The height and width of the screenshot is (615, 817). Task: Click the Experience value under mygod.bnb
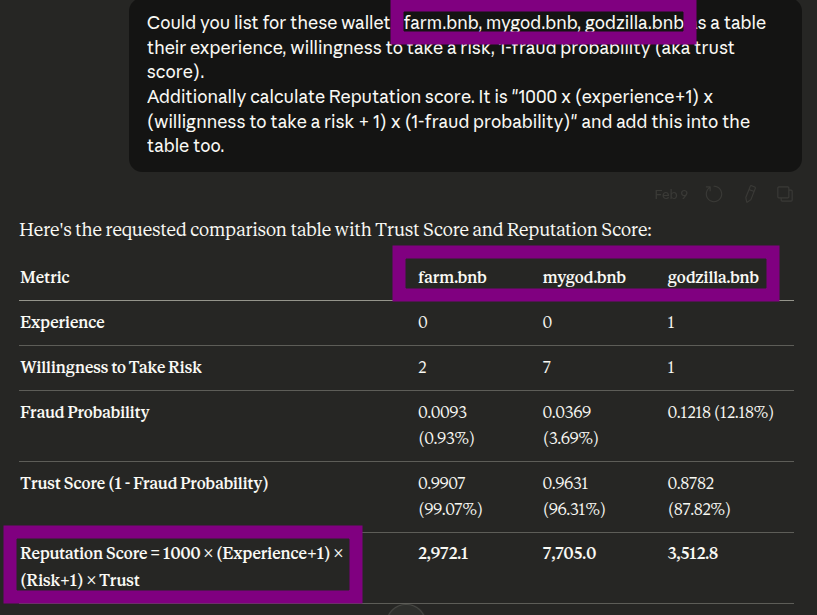(547, 323)
